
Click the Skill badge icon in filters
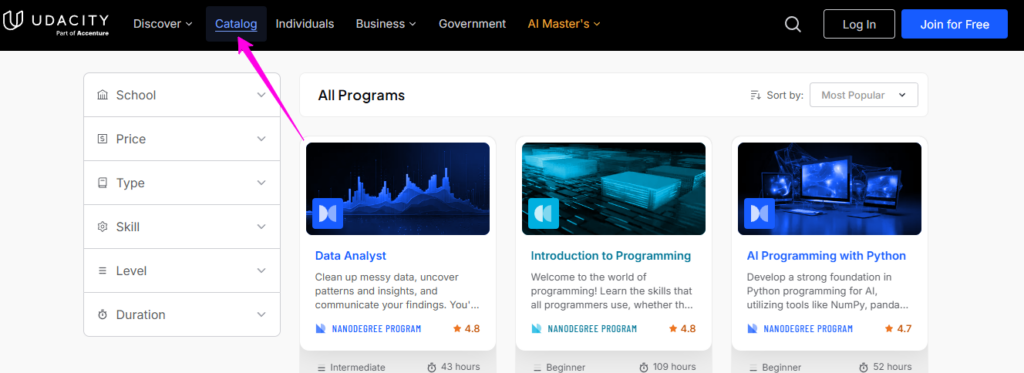coord(103,227)
